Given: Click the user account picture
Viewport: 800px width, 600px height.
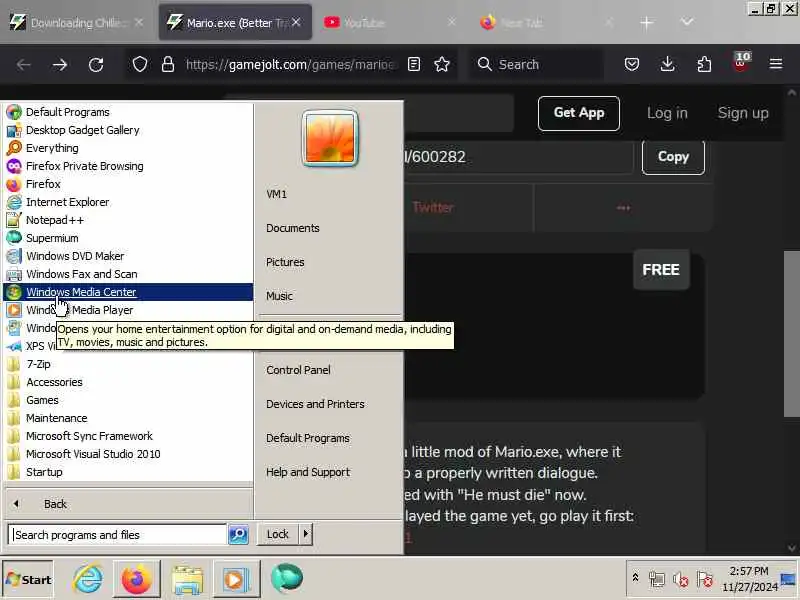Looking at the screenshot, I should [x=330, y=138].
